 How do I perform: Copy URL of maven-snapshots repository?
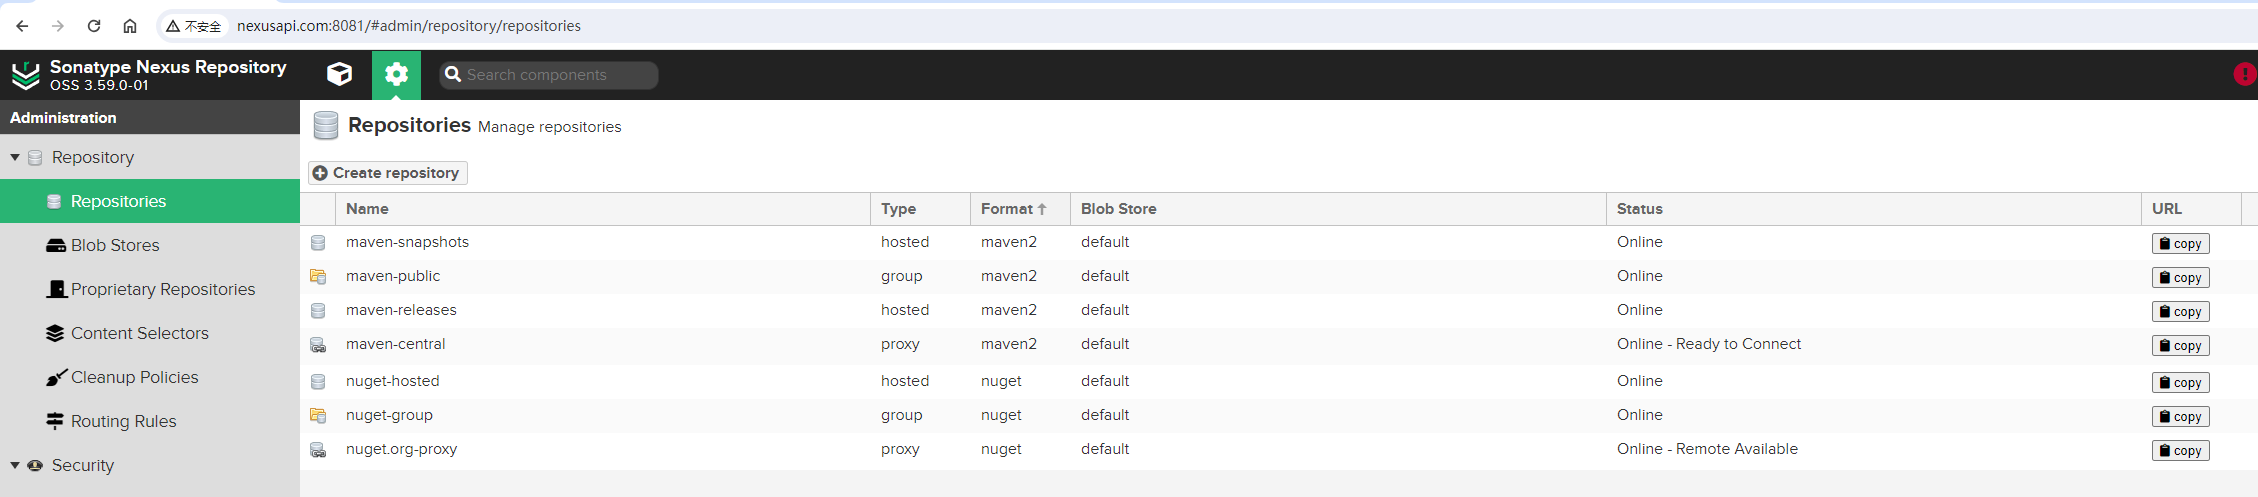pos(2181,244)
